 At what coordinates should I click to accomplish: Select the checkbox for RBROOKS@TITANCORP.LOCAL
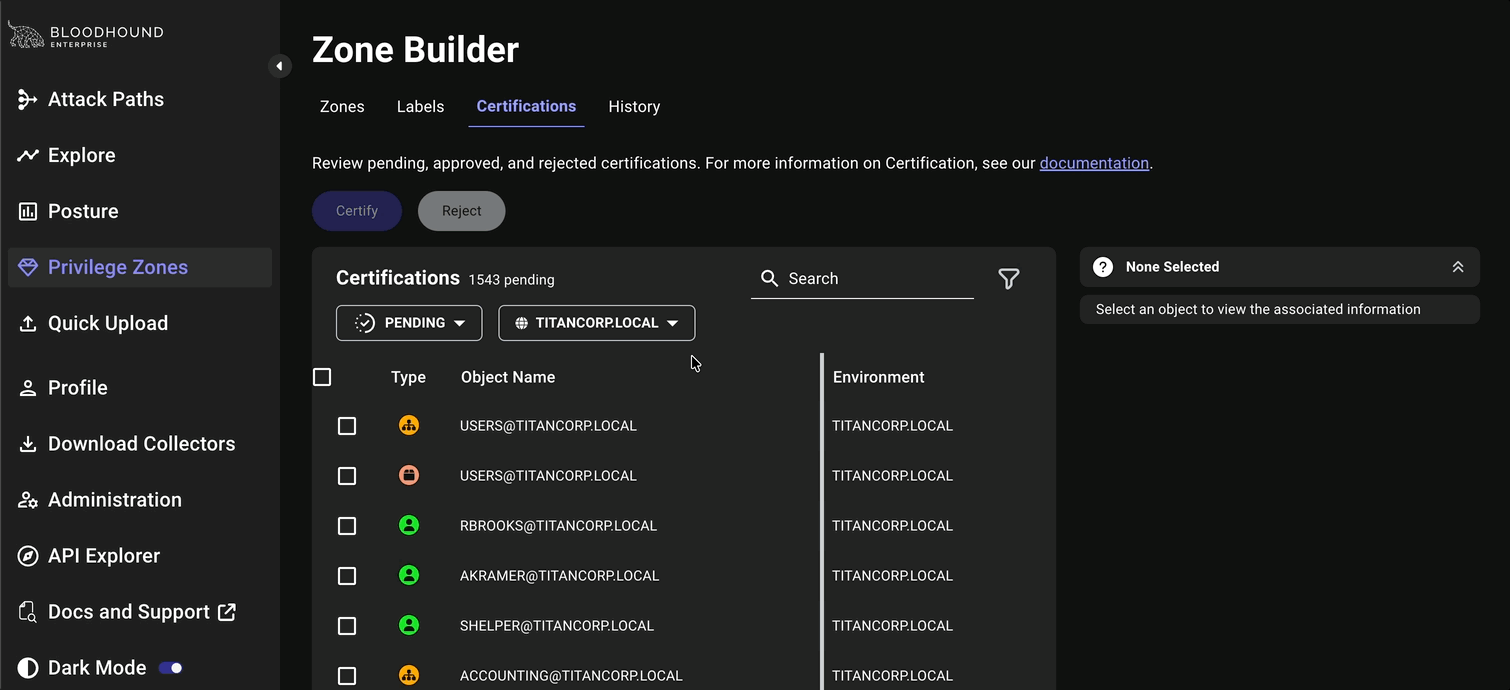347,526
